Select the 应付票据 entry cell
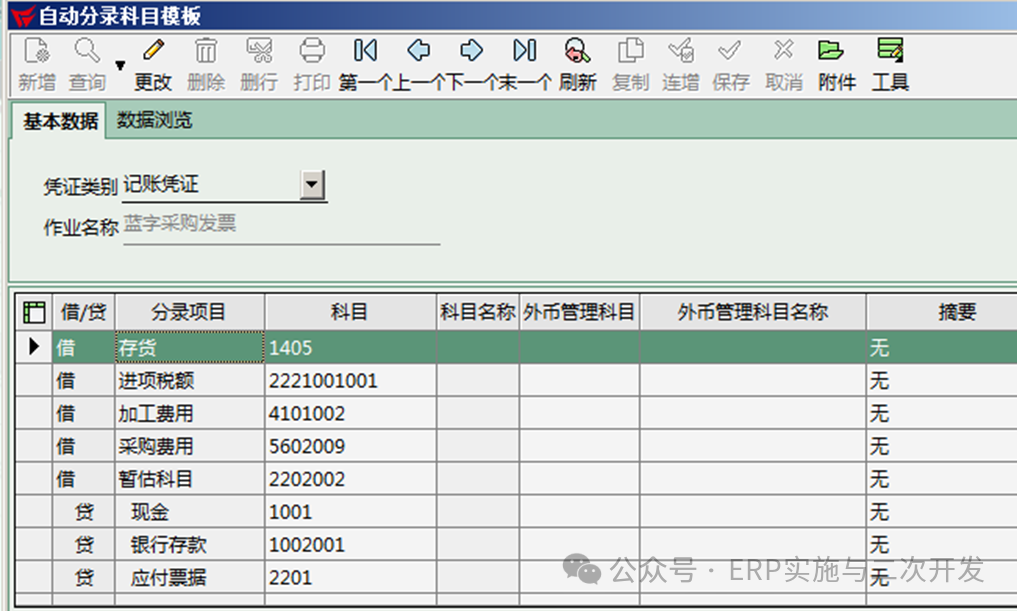 (189, 577)
